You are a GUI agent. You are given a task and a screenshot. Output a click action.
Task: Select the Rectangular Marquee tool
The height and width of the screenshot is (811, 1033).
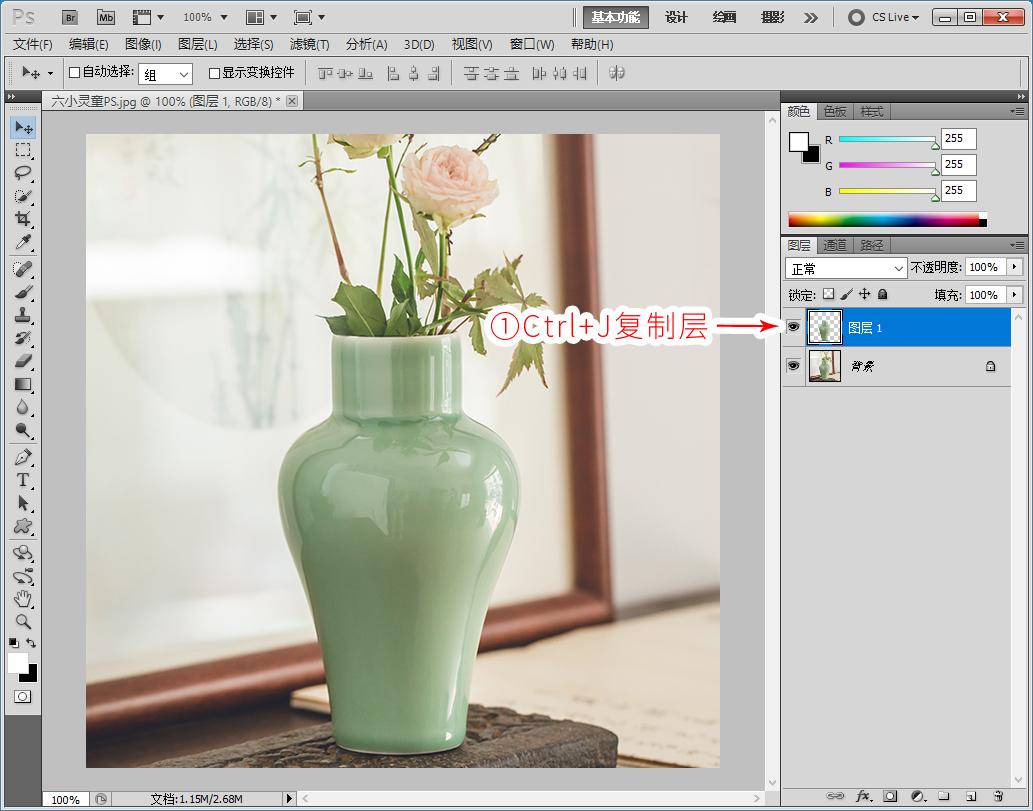23,150
